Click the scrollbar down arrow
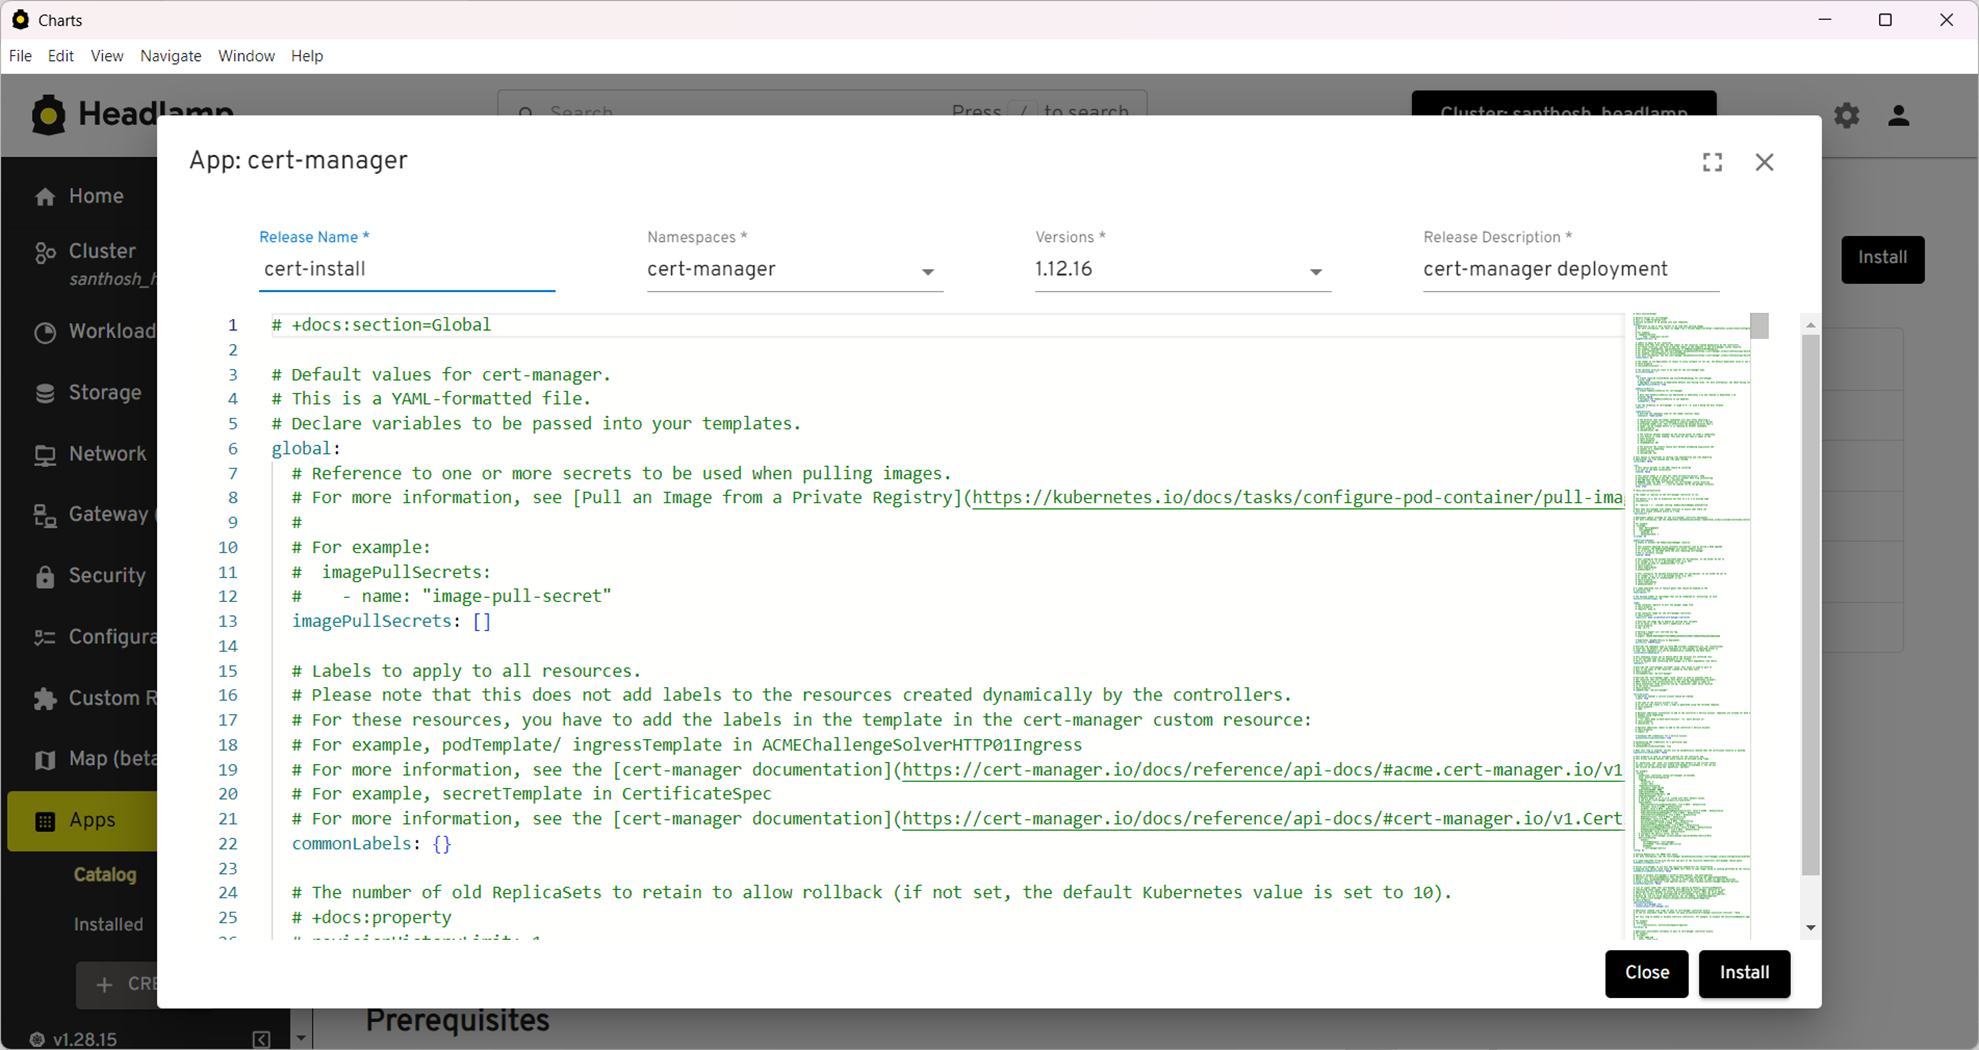The width and height of the screenshot is (1979, 1050). (1810, 928)
